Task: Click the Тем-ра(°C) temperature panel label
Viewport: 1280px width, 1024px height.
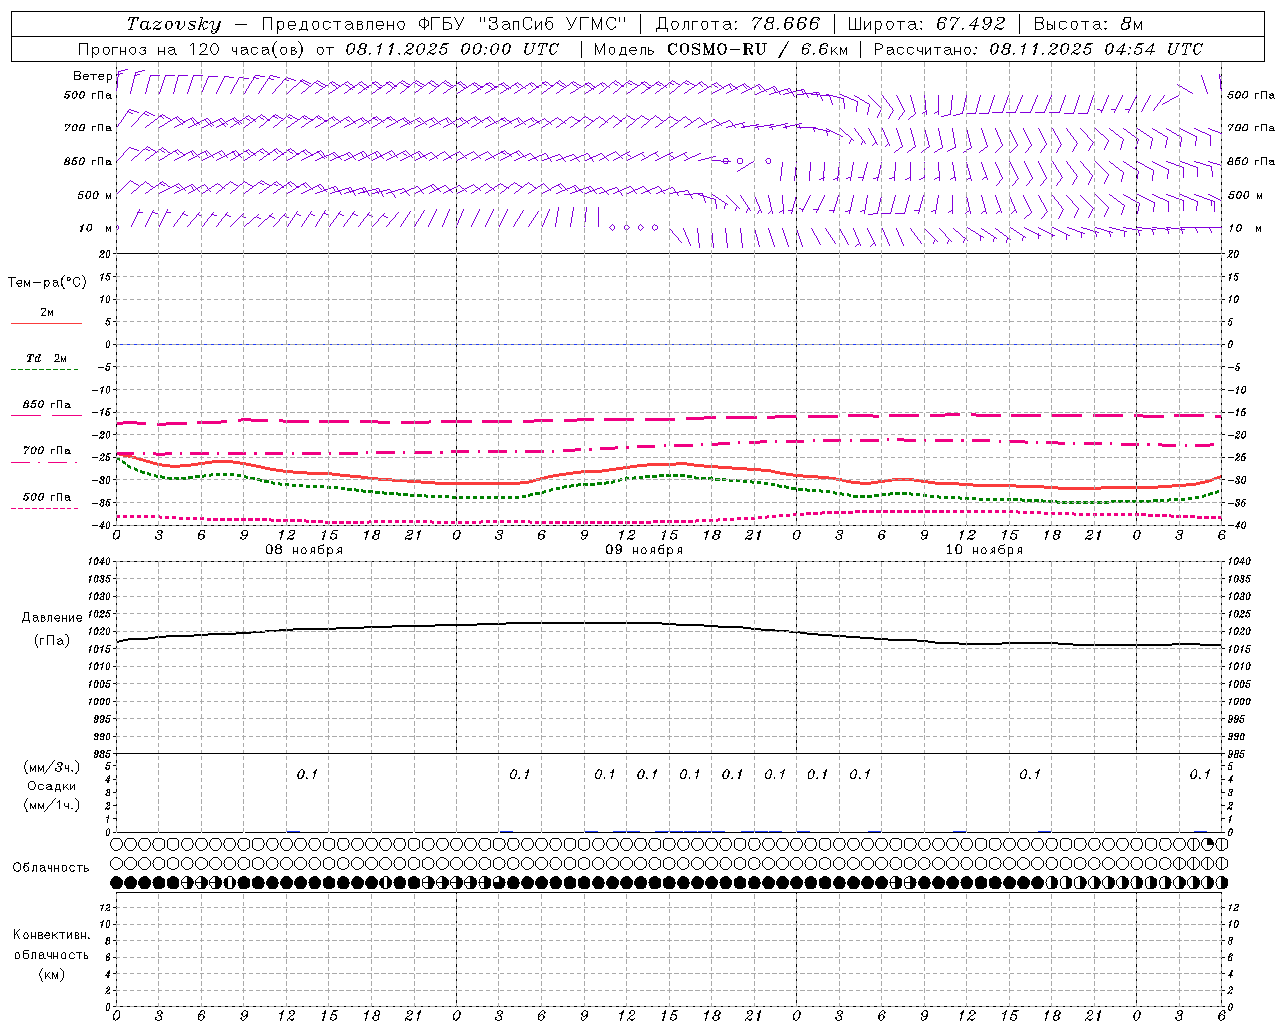Action: pos(47,283)
